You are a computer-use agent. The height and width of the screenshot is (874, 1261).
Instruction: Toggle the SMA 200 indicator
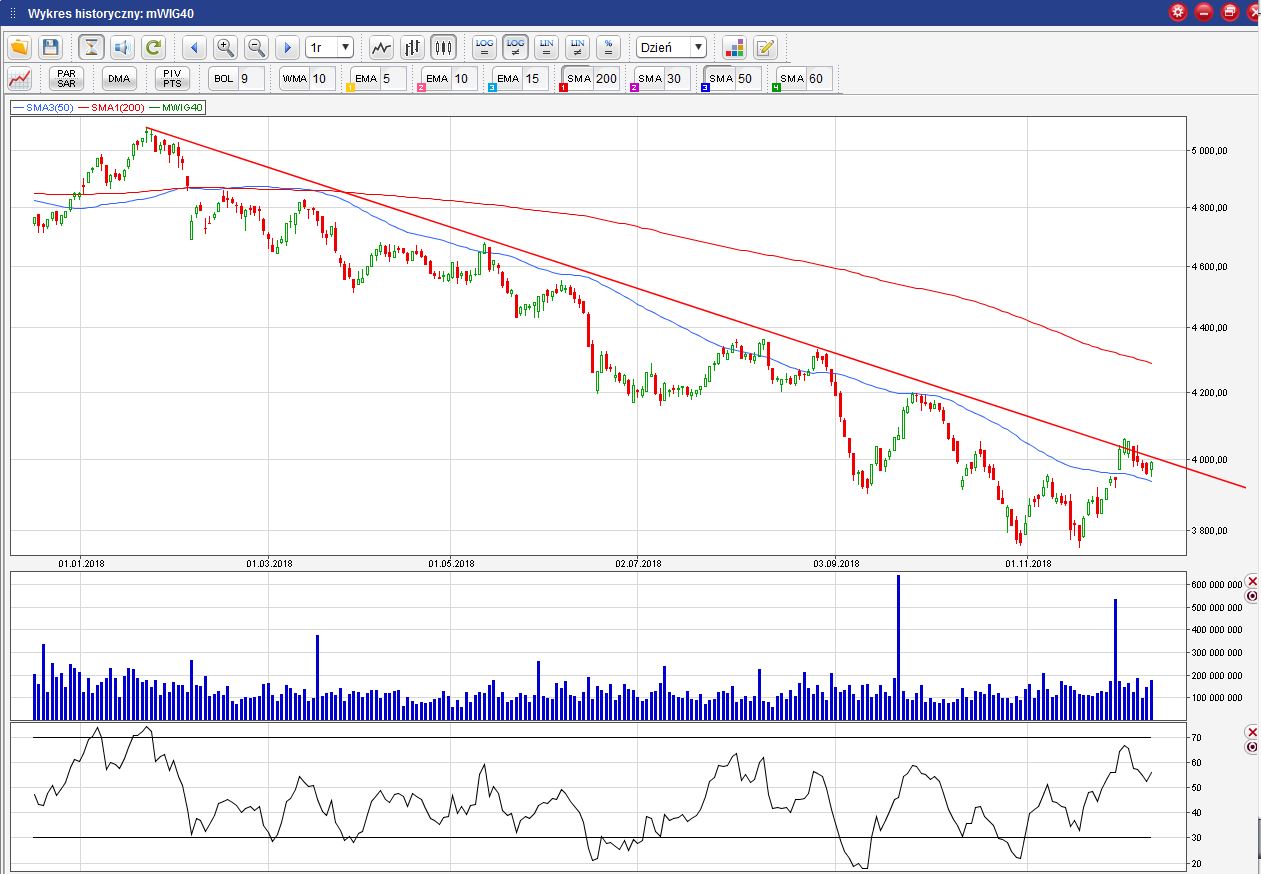[x=578, y=78]
